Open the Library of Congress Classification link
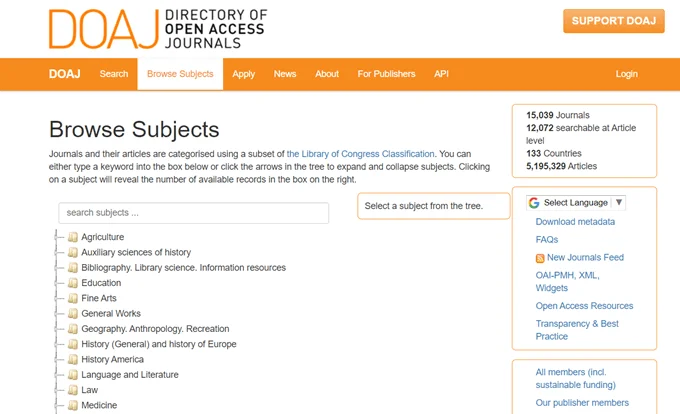Screen dimensions: 680x414 tap(360, 154)
